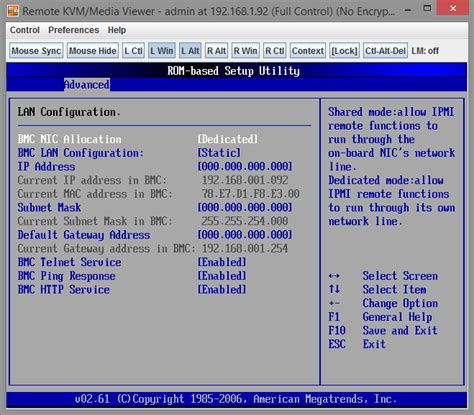
Task: Minimize the Remote KVM viewer window
Action: tap(408, 10)
